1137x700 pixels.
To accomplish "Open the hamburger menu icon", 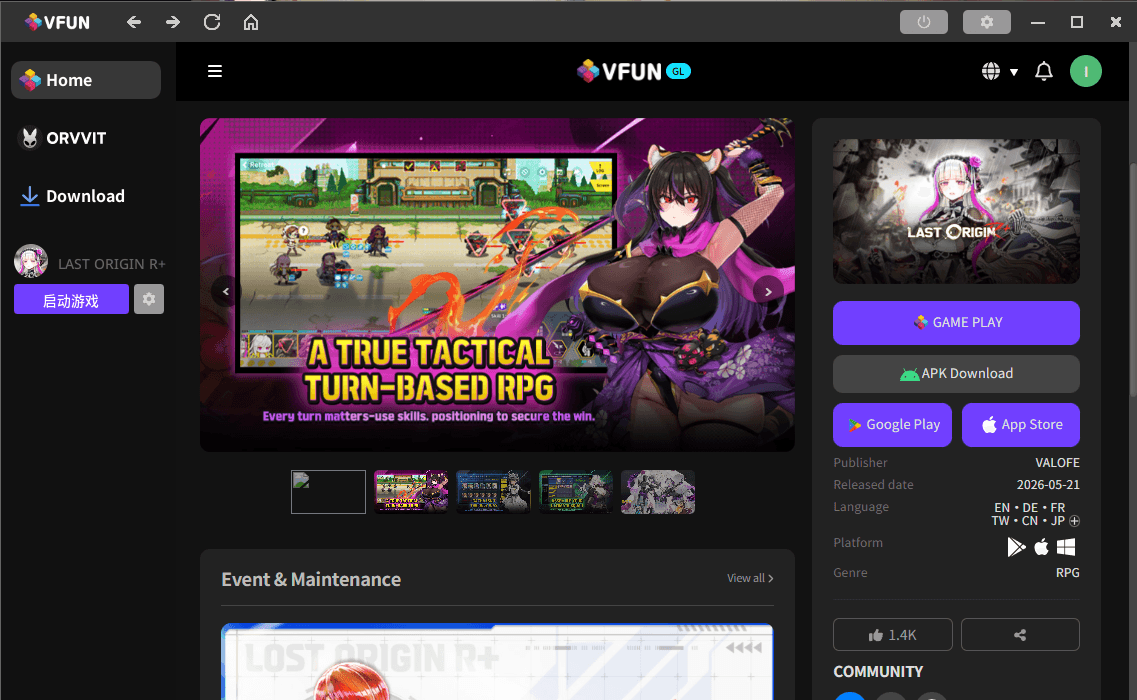I will 215,71.
